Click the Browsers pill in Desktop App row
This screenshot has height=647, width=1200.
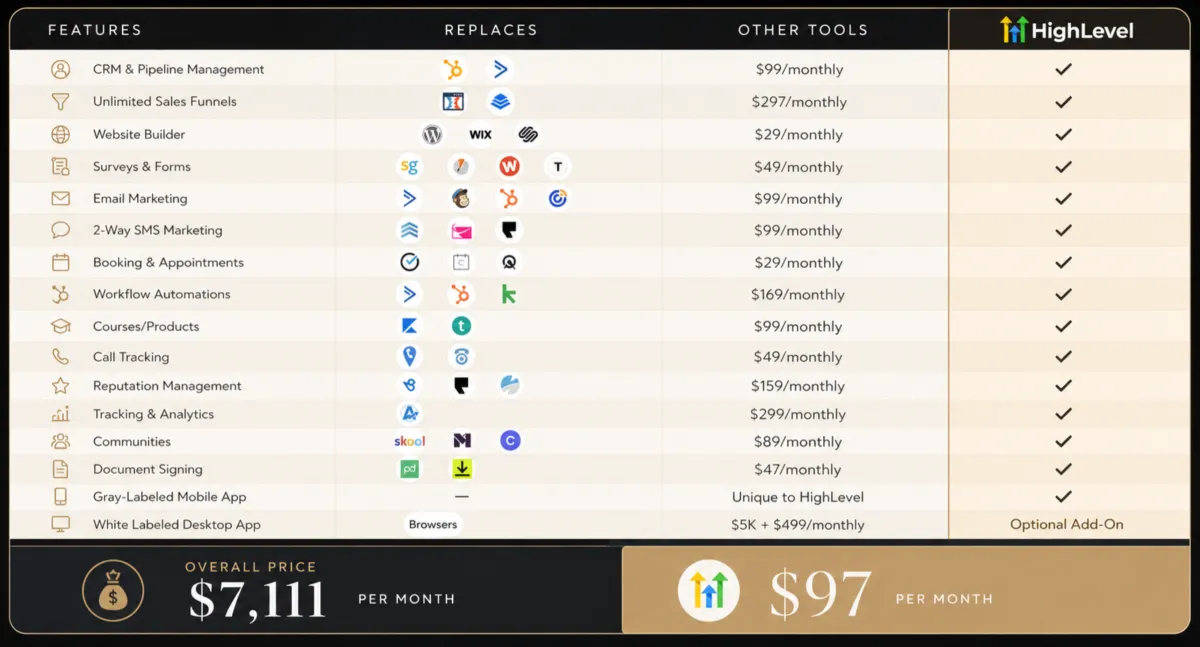(x=433, y=524)
